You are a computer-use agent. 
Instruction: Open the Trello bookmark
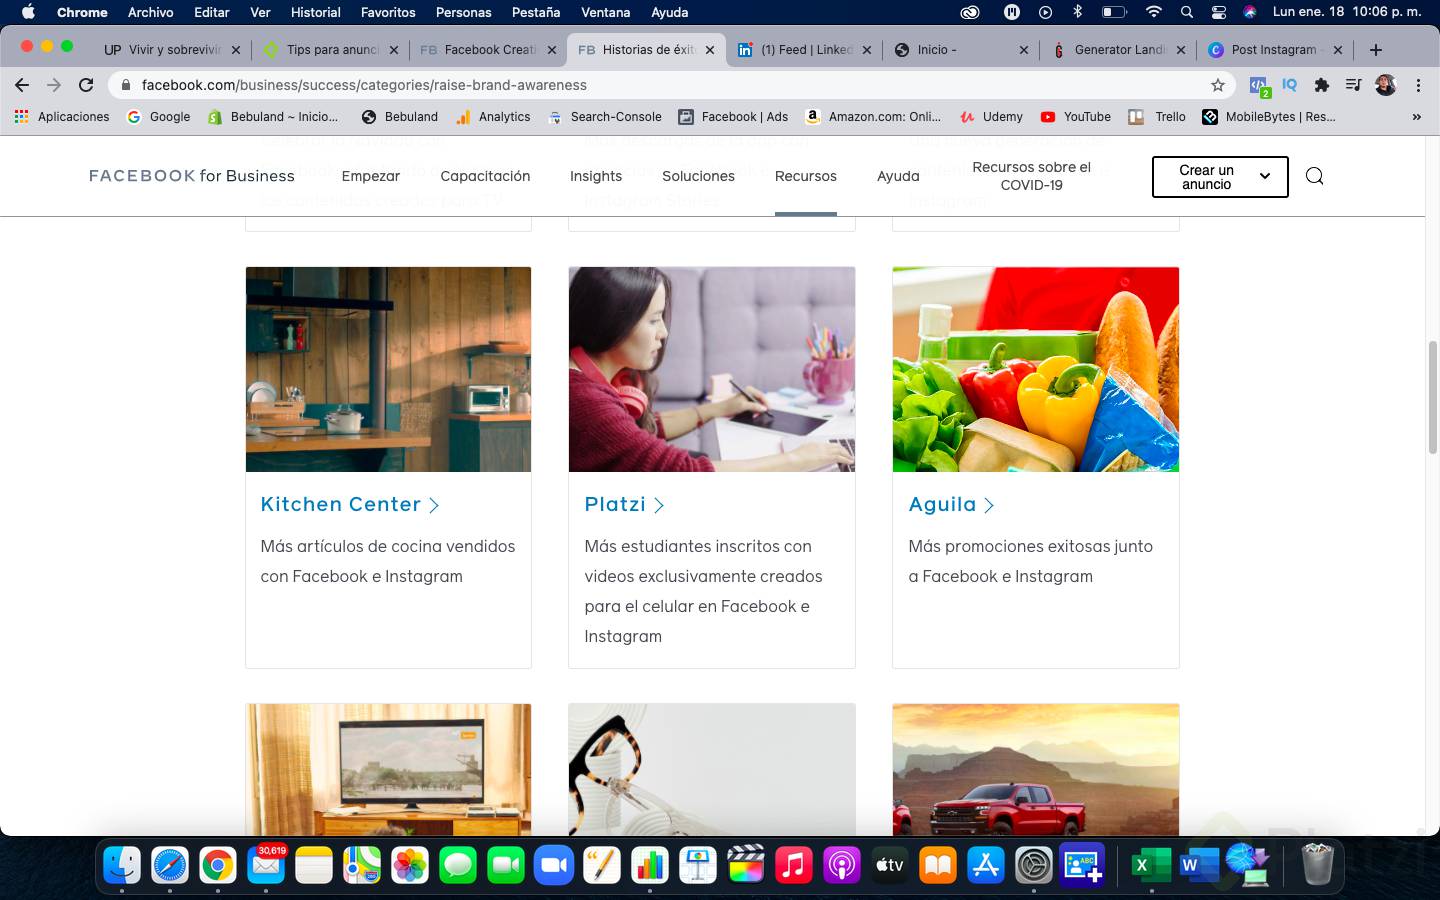point(1157,117)
